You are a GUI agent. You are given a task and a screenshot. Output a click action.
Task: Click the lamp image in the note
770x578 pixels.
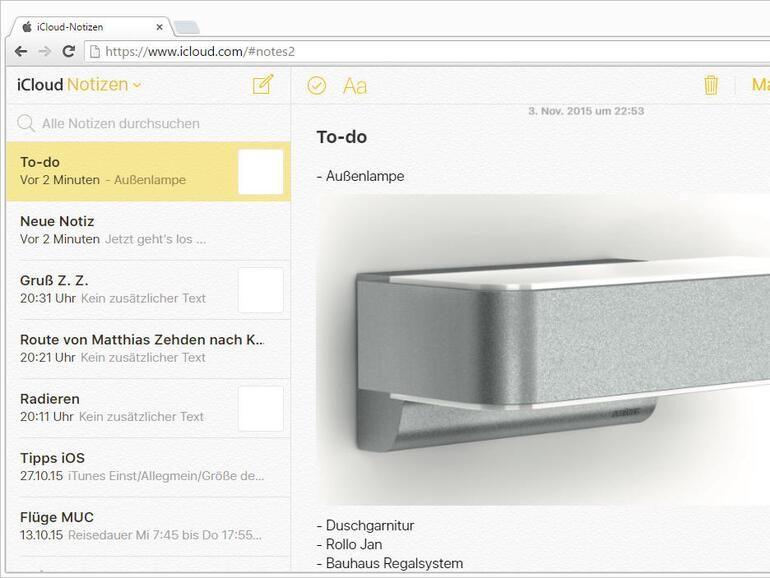point(544,350)
